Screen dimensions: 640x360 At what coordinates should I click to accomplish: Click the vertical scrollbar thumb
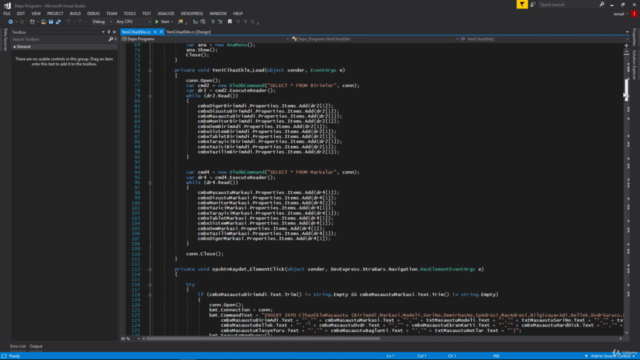(627, 89)
